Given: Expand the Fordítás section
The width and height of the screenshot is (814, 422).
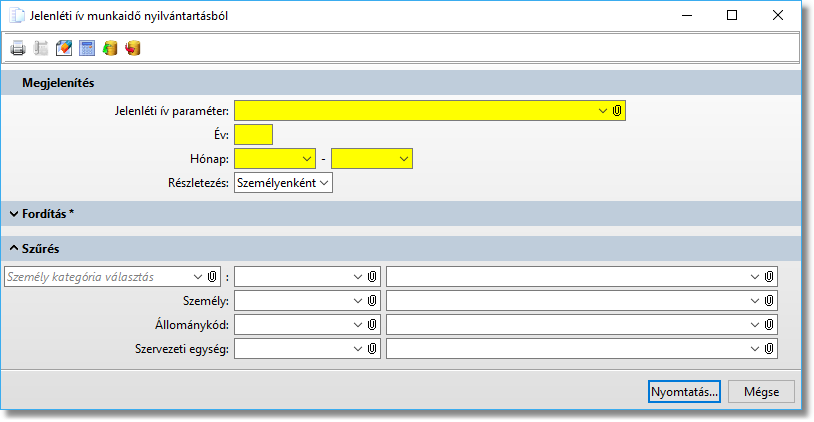Looking at the screenshot, I should [13, 214].
